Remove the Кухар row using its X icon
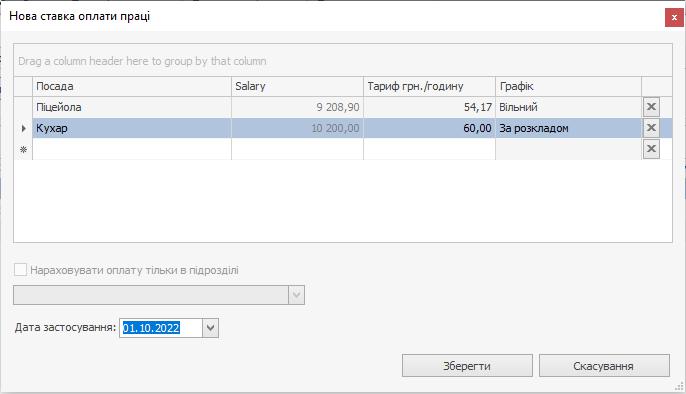The height and width of the screenshot is (394, 686). 651,128
